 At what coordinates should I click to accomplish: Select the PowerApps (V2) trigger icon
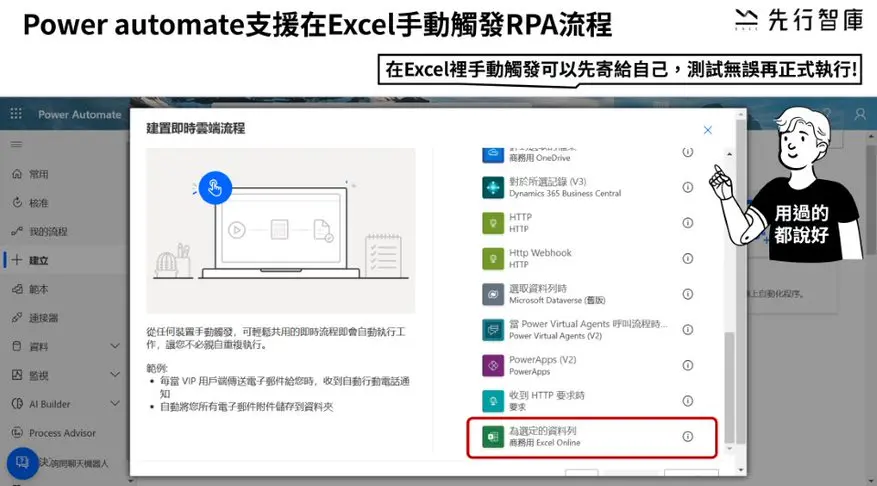493,365
